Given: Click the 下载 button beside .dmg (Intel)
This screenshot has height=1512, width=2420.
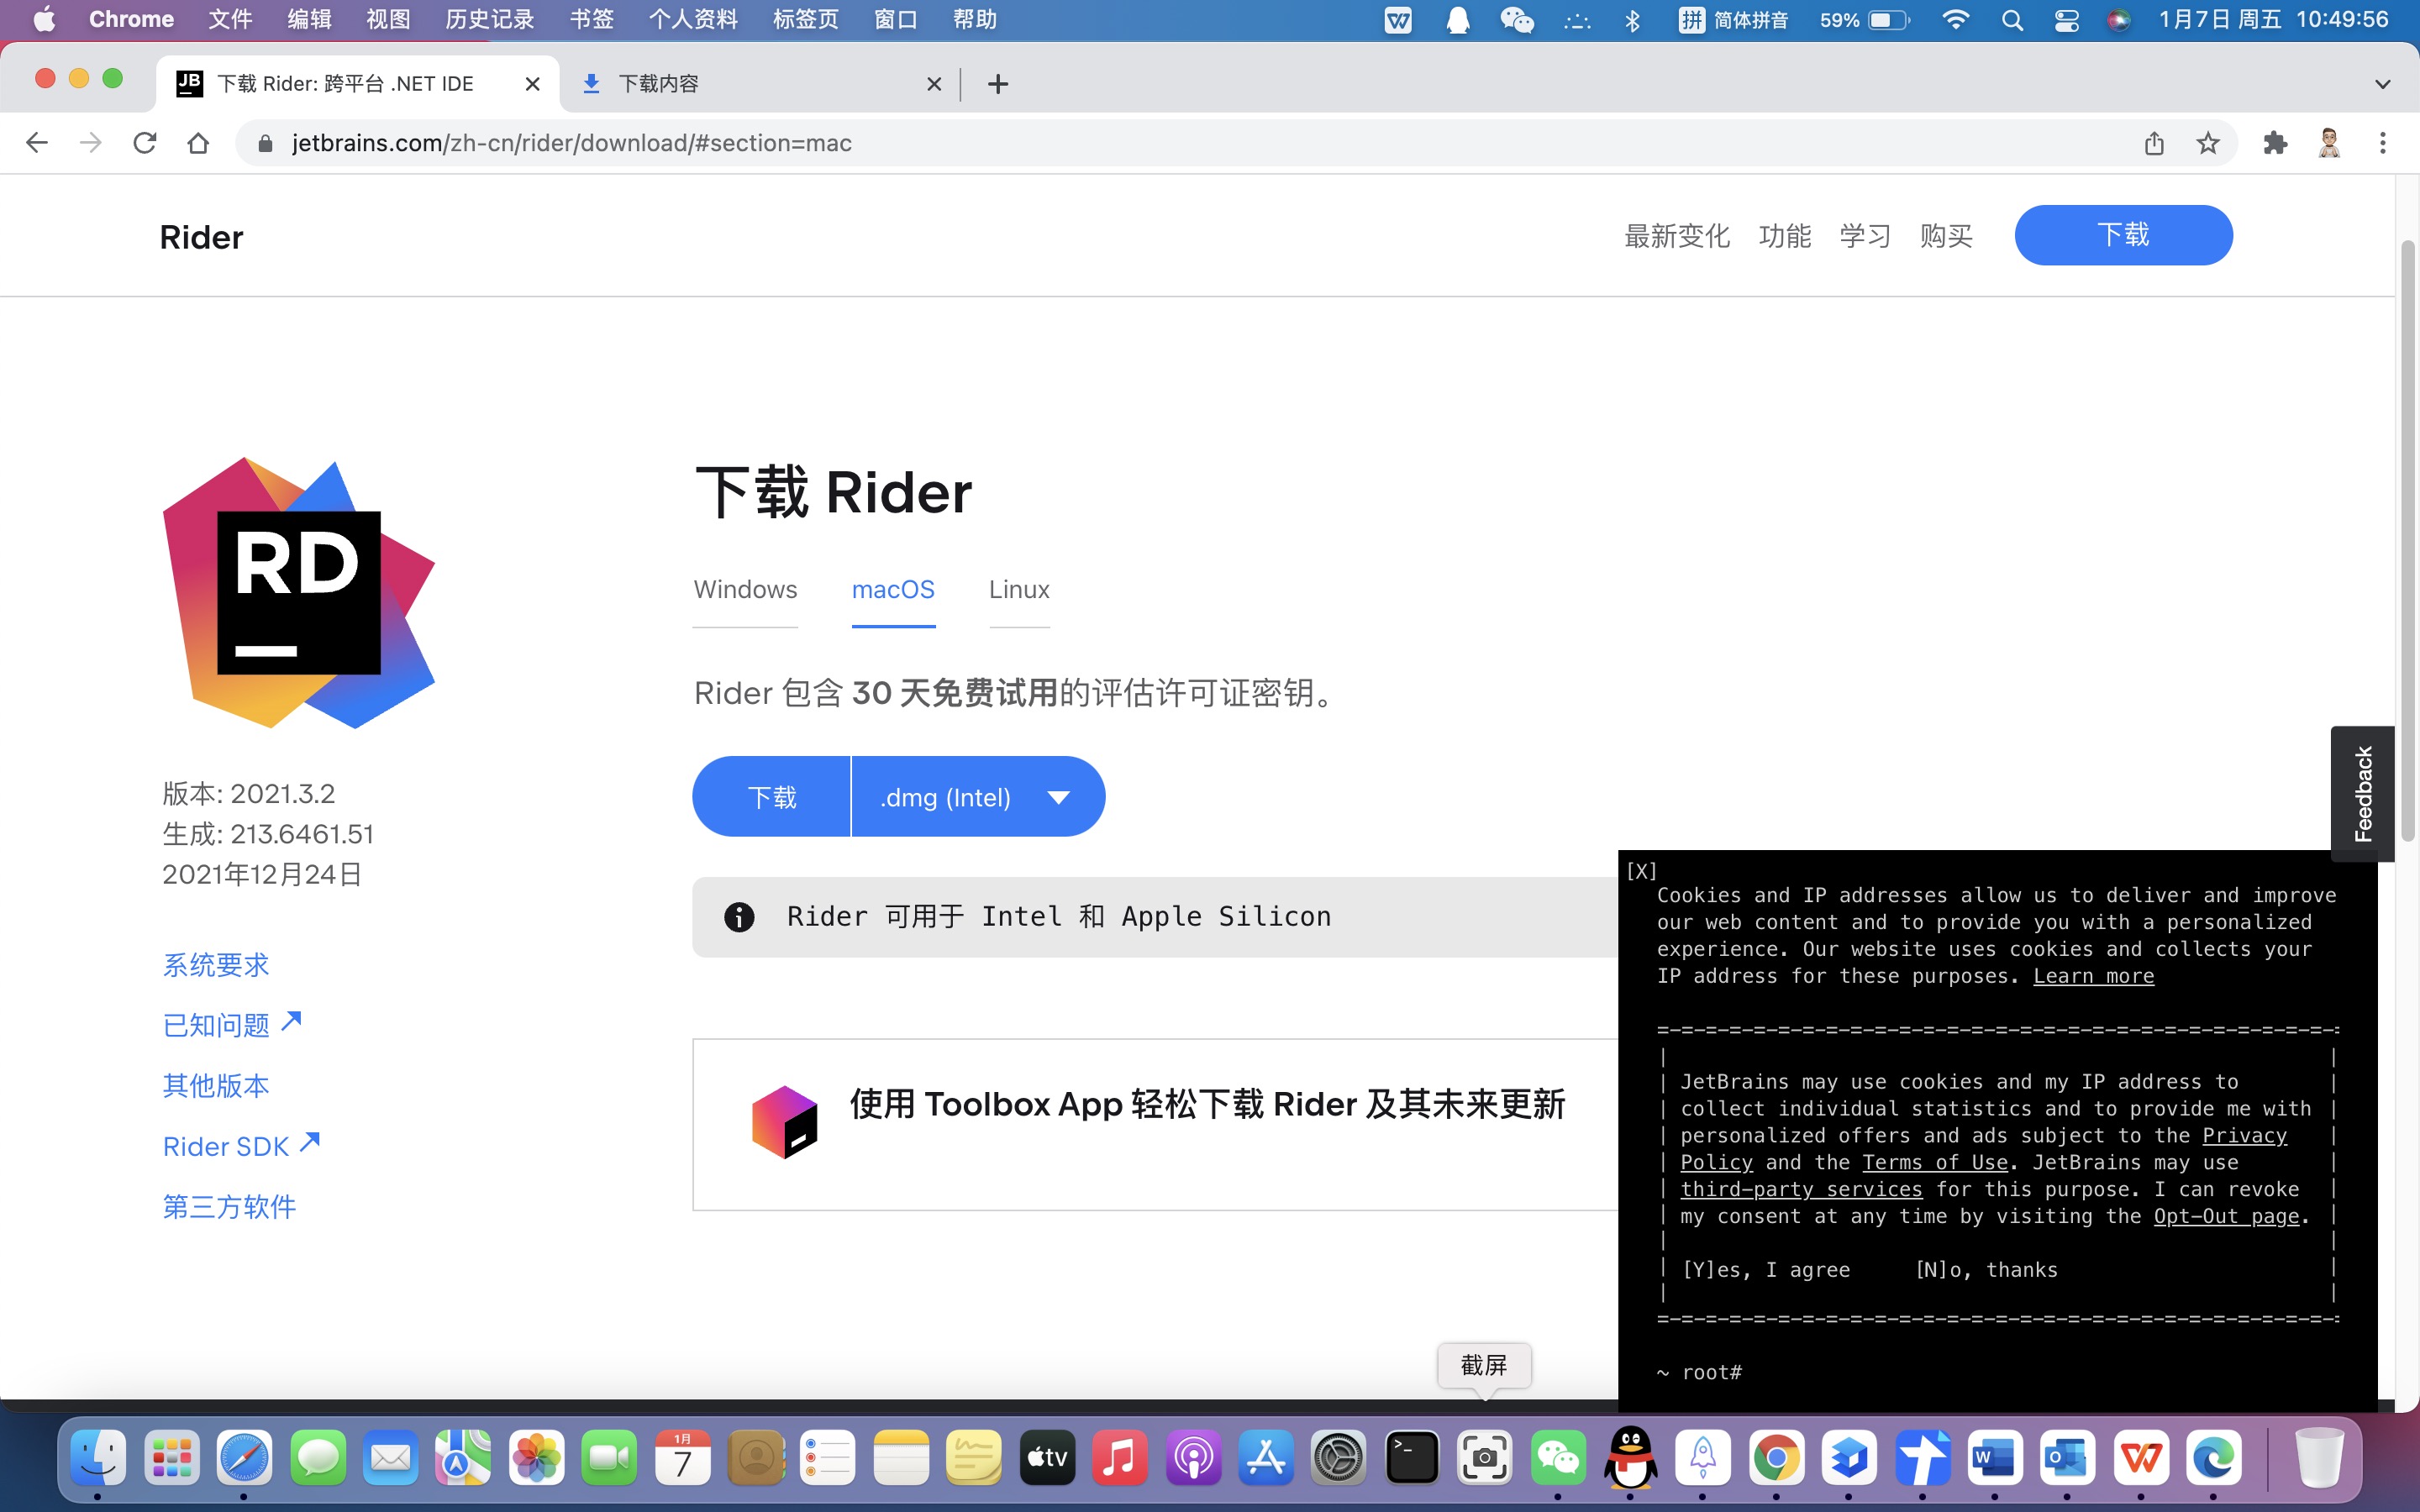Looking at the screenshot, I should tap(771, 797).
